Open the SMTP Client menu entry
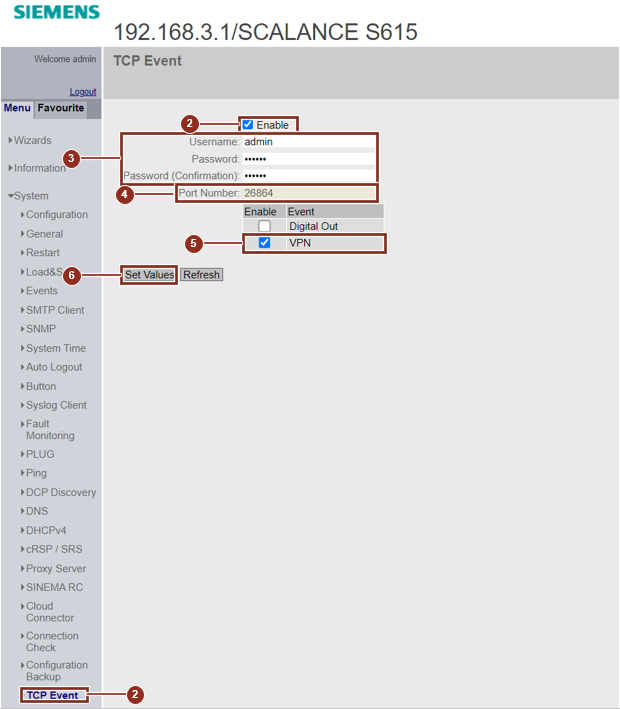Screen dimensions: 620x709 click(55, 310)
